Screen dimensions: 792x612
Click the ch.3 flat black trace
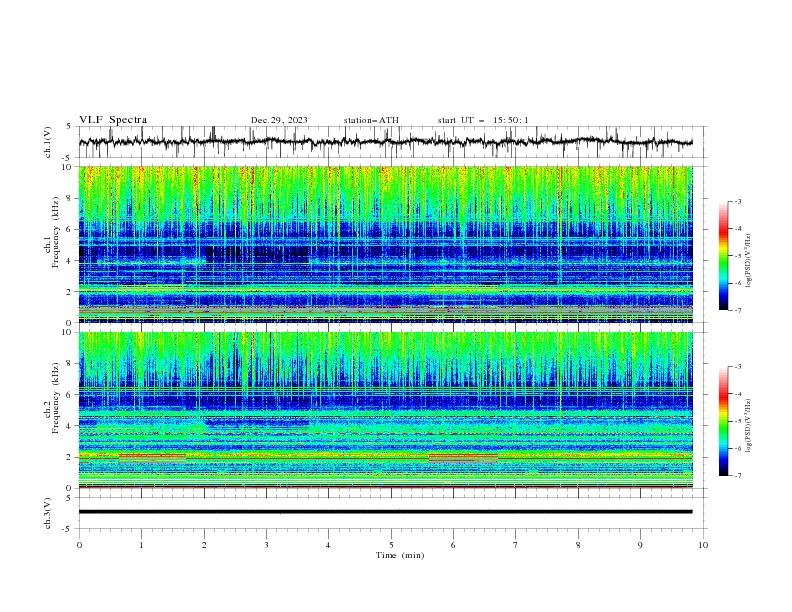pos(385,512)
